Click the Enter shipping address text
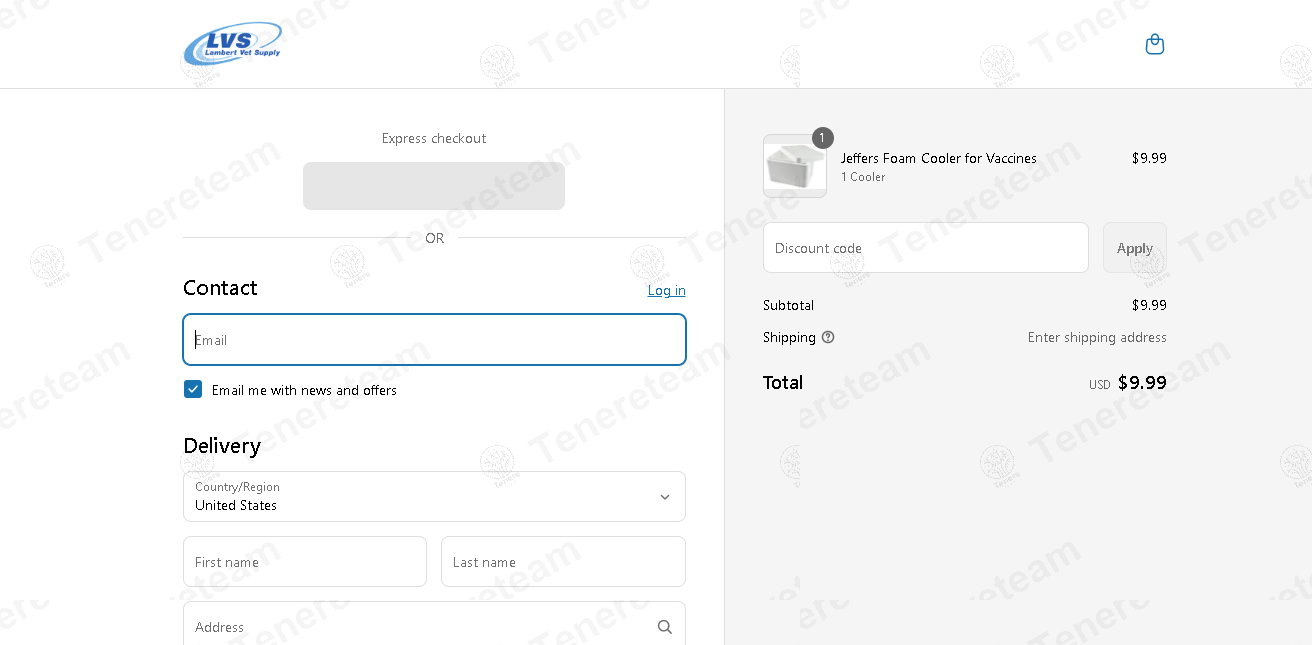 coord(1097,337)
